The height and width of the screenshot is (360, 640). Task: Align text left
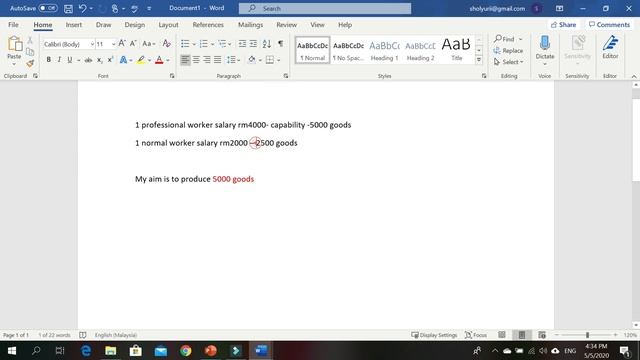click(x=185, y=60)
